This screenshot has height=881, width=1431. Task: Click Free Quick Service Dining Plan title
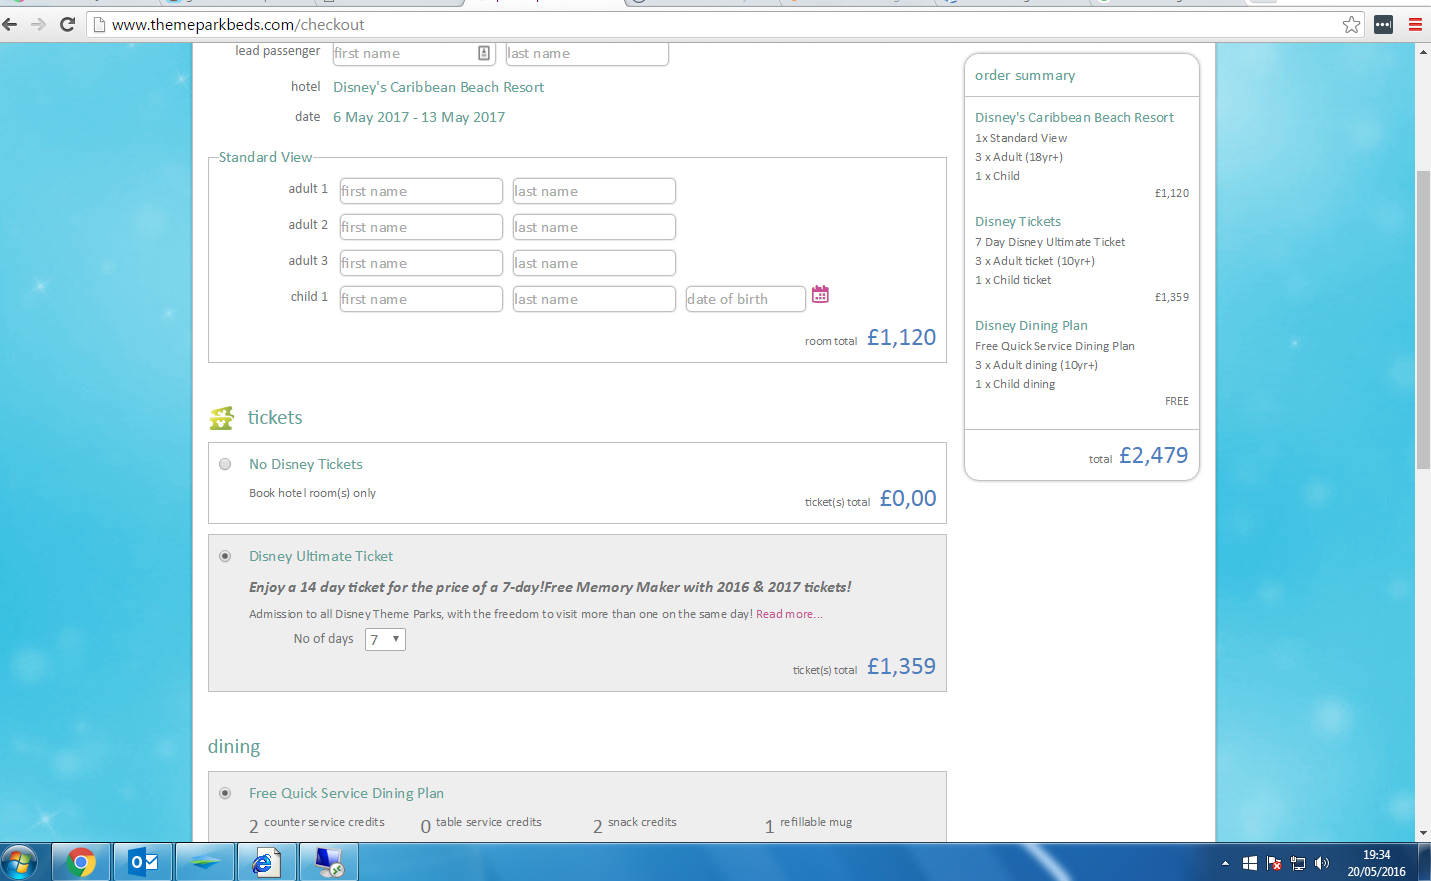[x=346, y=793]
